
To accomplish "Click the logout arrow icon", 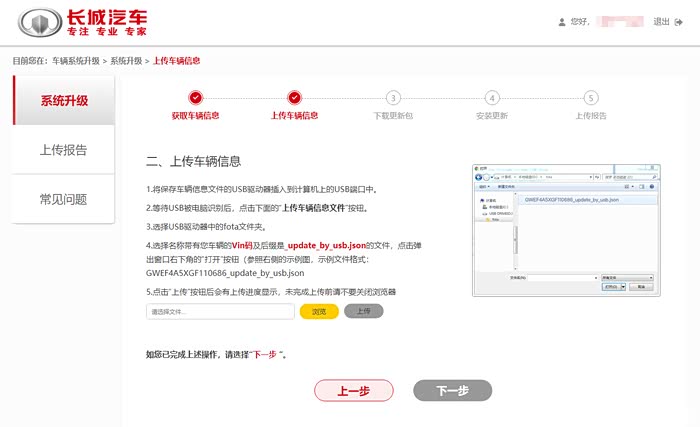I will tap(679, 22).
